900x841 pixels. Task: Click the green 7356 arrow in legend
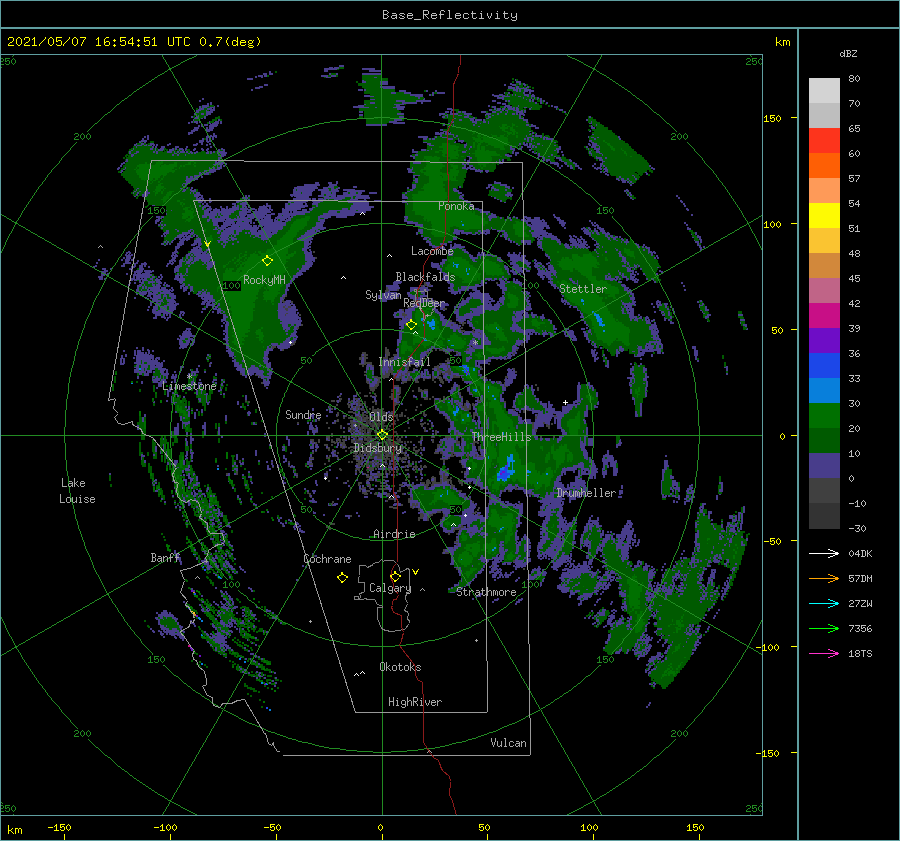pyautogui.click(x=824, y=629)
